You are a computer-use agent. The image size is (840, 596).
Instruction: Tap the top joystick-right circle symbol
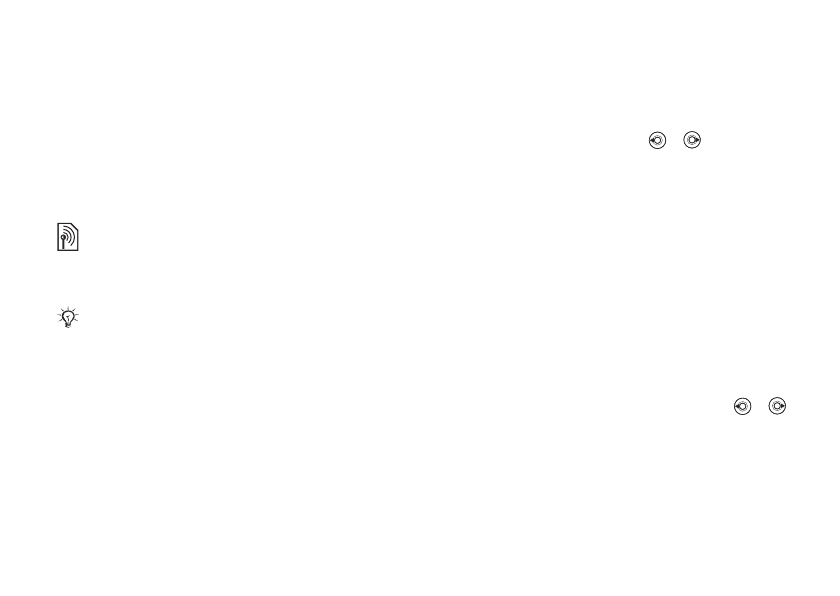[x=692, y=140]
